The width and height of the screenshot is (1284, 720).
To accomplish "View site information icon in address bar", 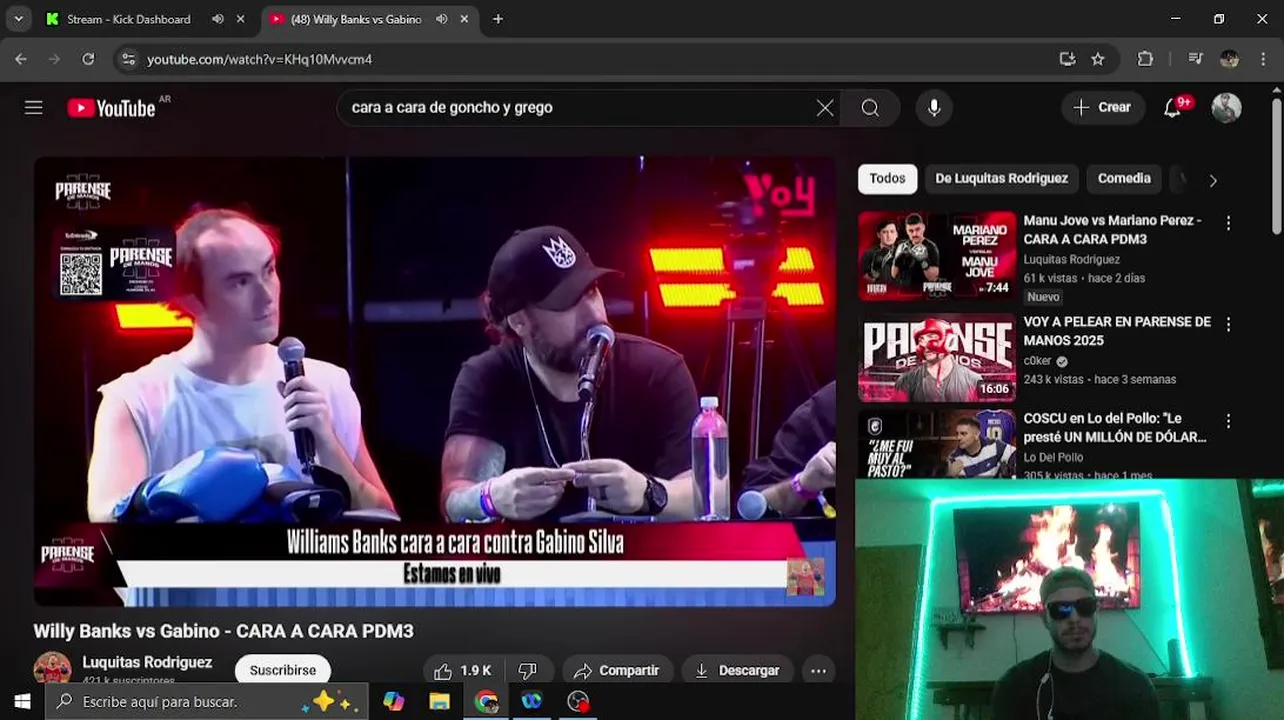I will 128,59.
